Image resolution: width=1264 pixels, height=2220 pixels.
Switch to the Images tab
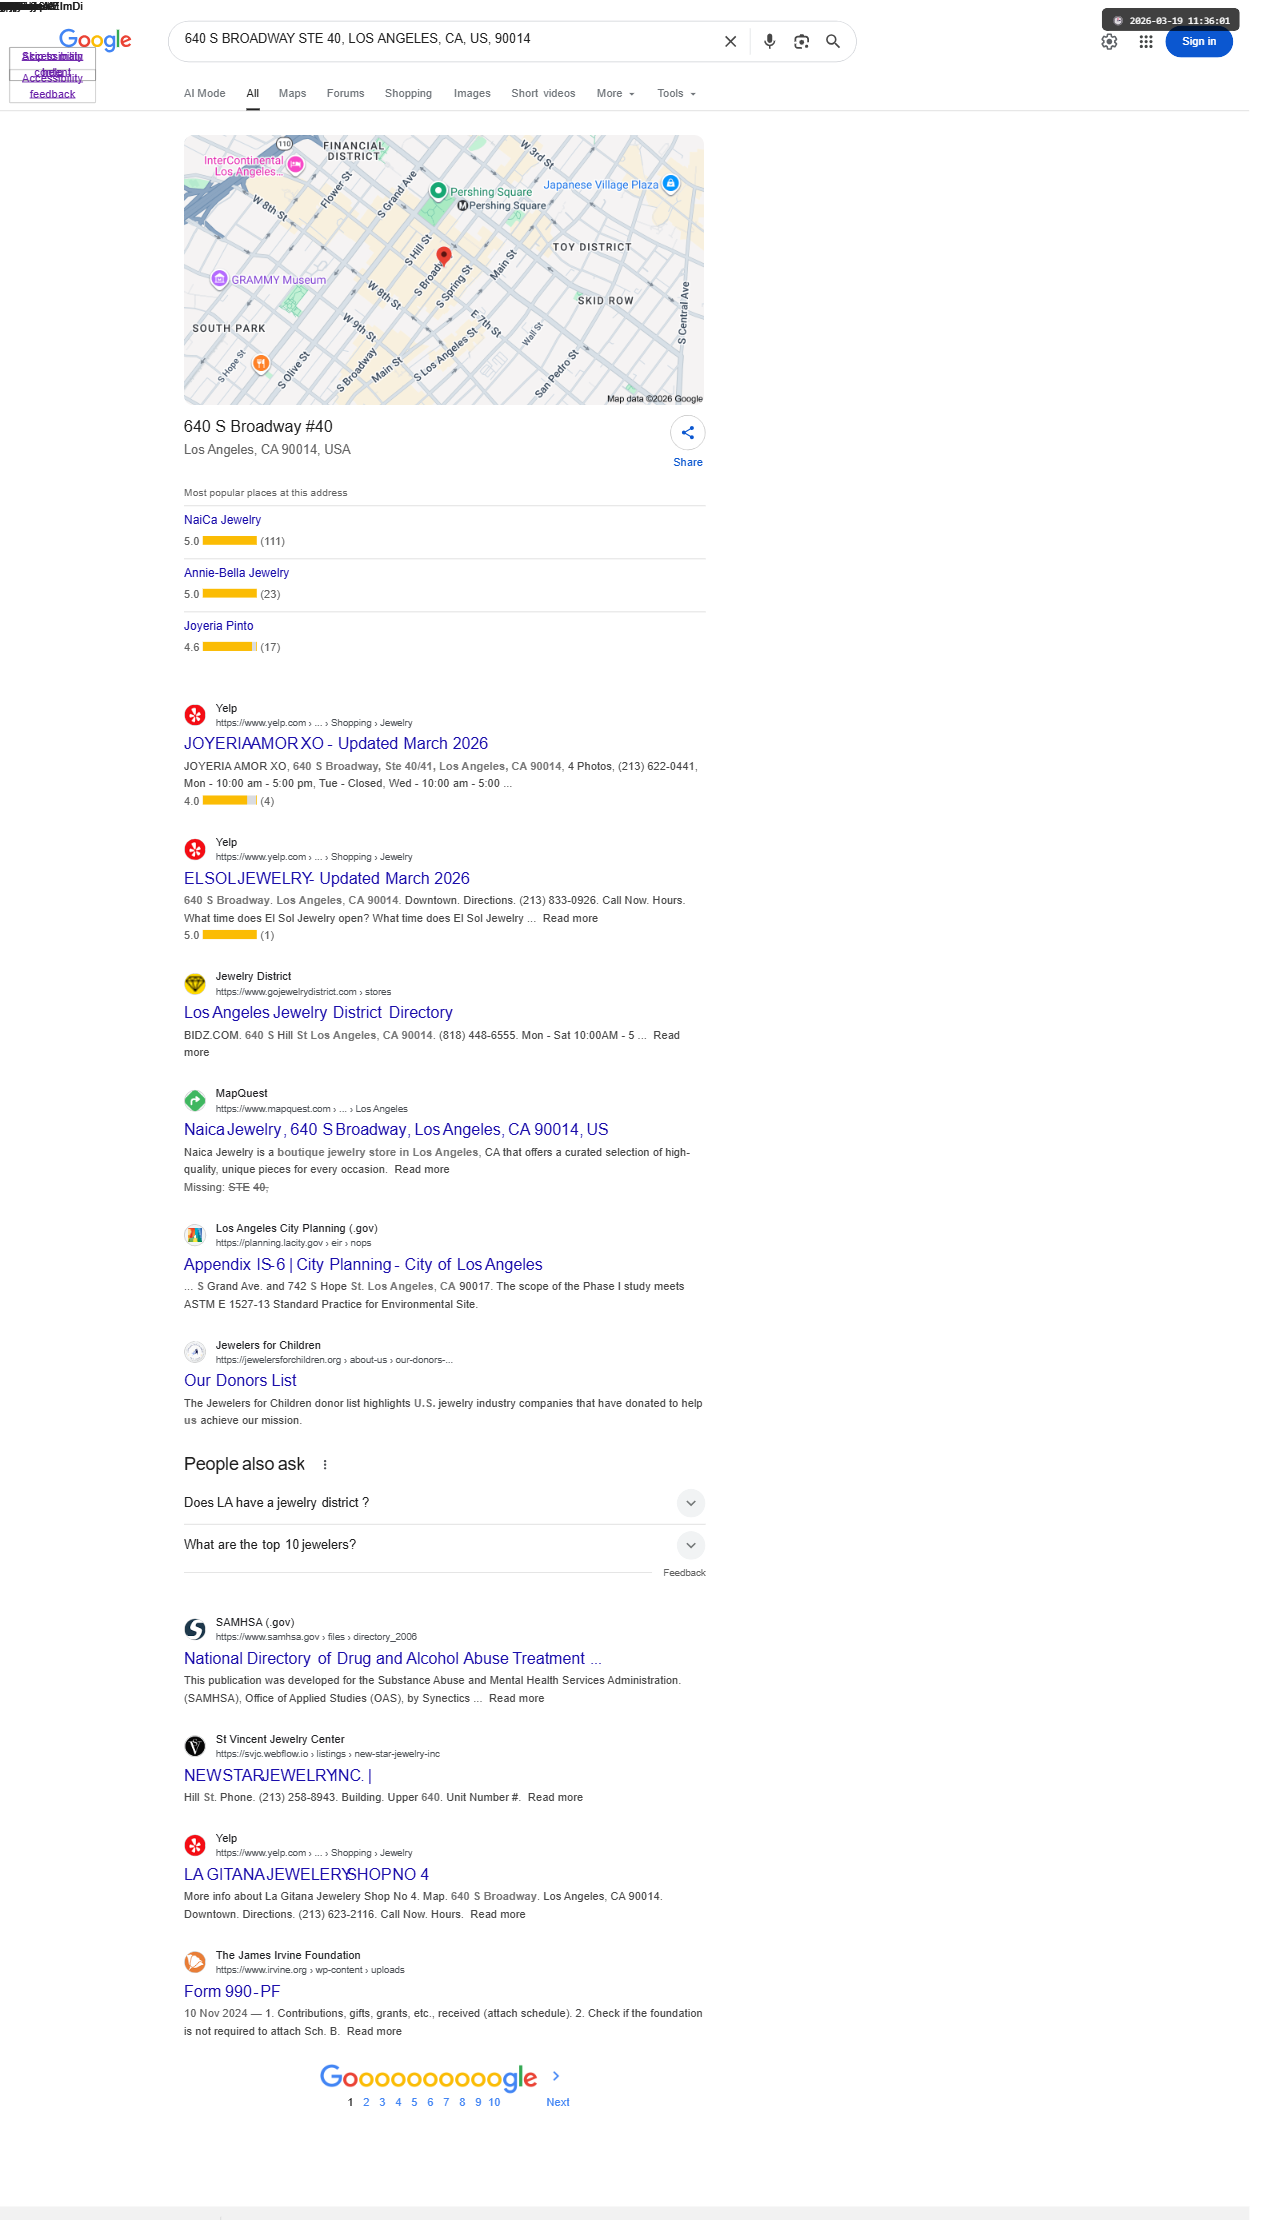472,93
